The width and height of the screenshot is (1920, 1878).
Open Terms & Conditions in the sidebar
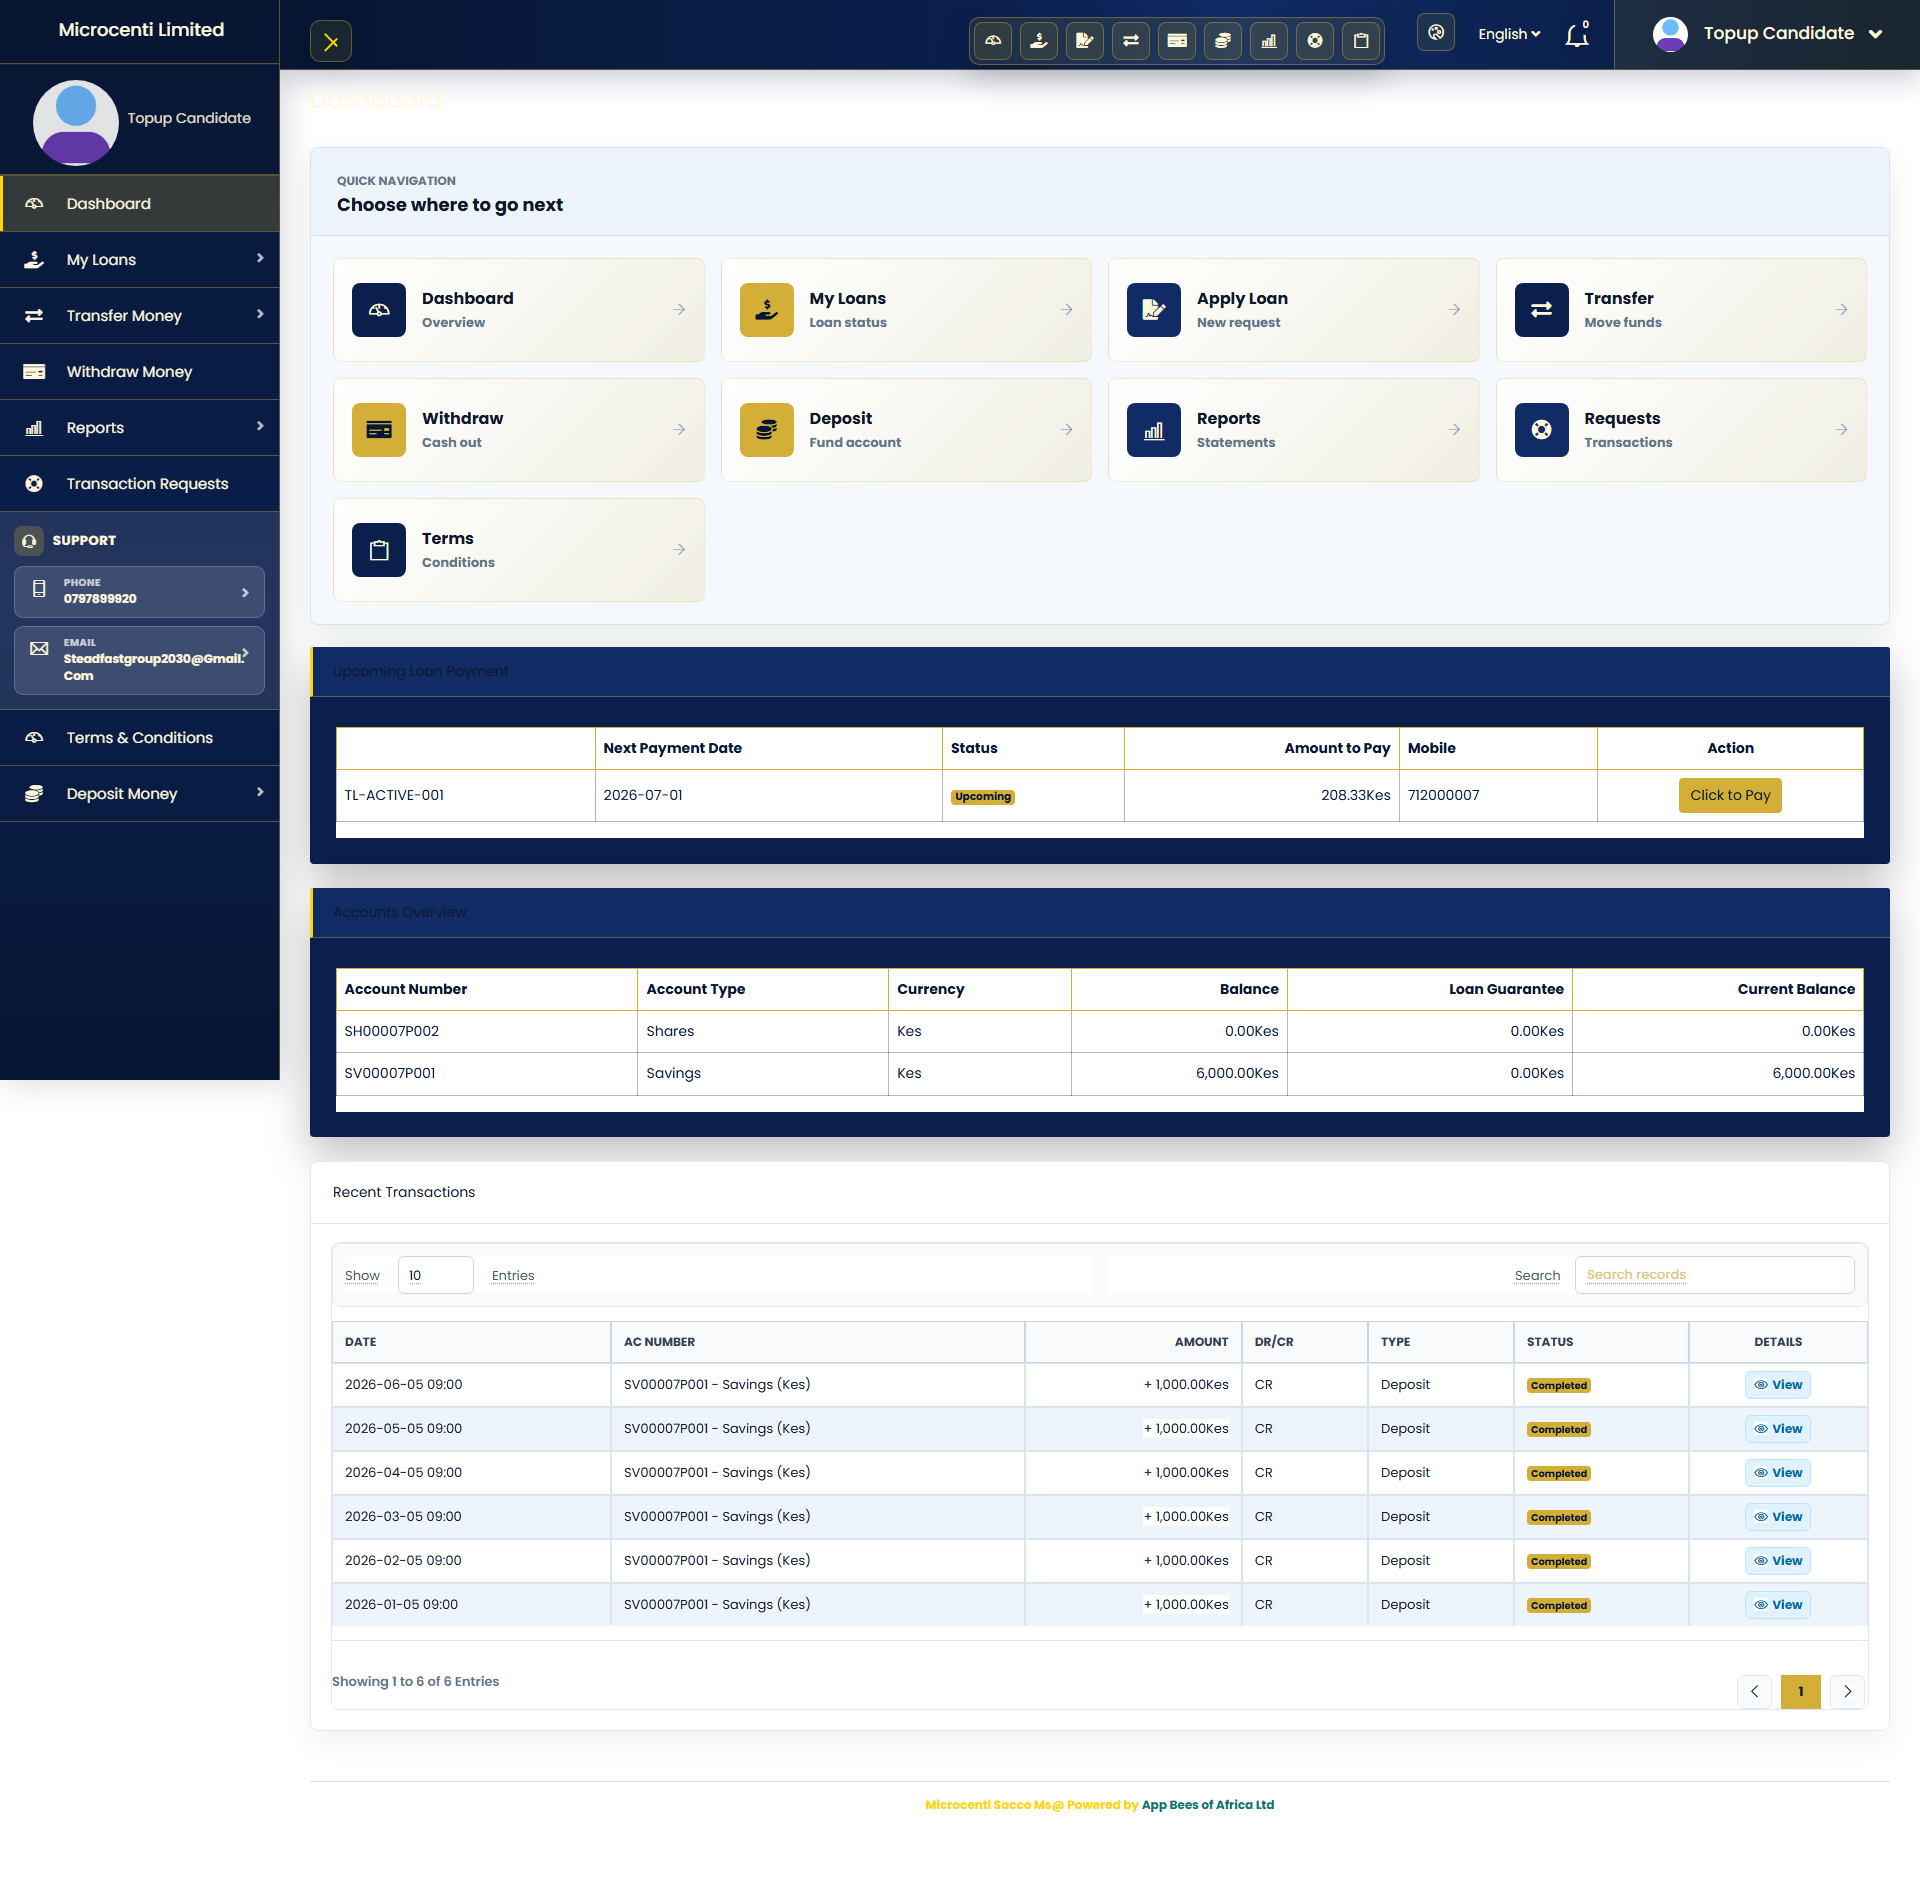point(140,738)
